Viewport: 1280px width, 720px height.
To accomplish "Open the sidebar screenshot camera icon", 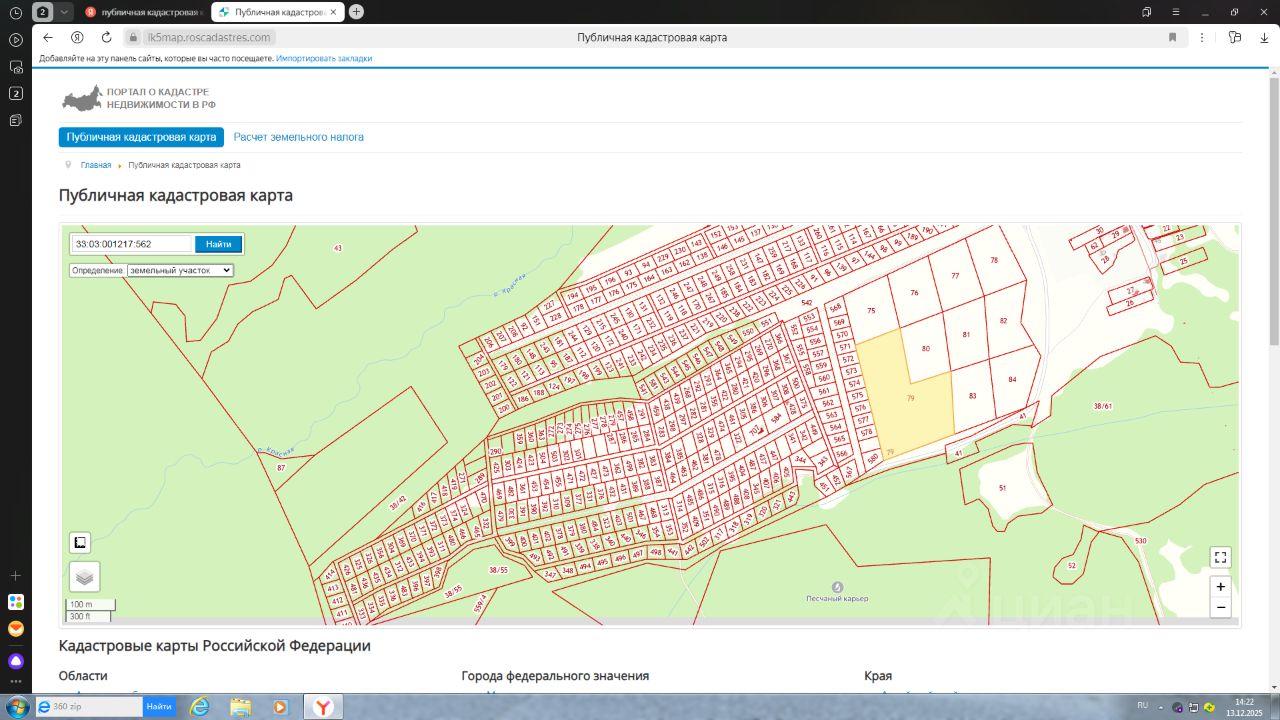I will click(15, 67).
